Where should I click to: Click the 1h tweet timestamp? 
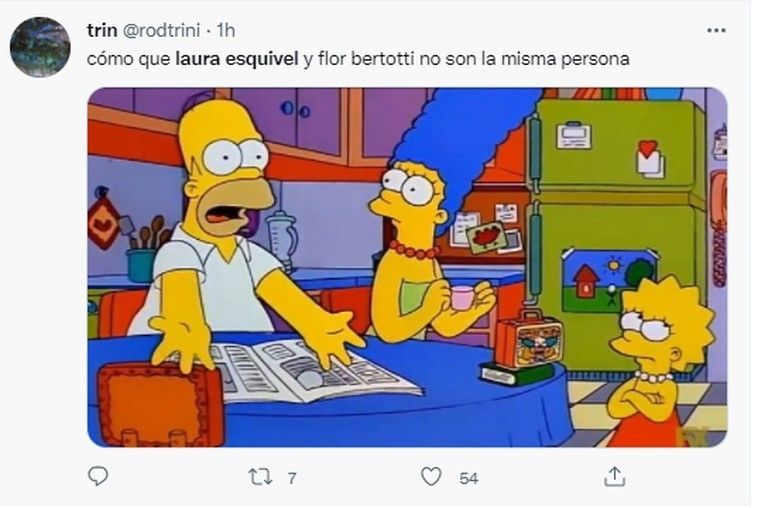click(226, 31)
